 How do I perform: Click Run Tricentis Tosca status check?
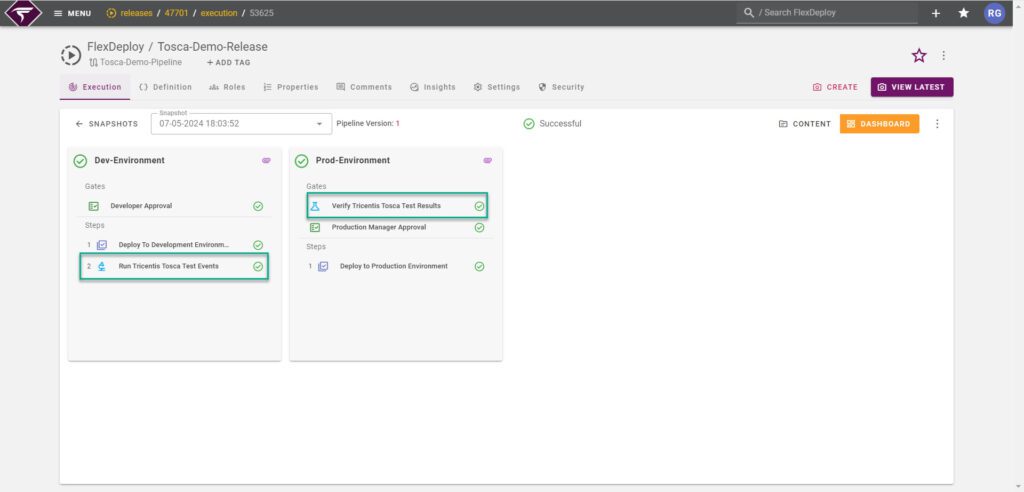(258, 267)
